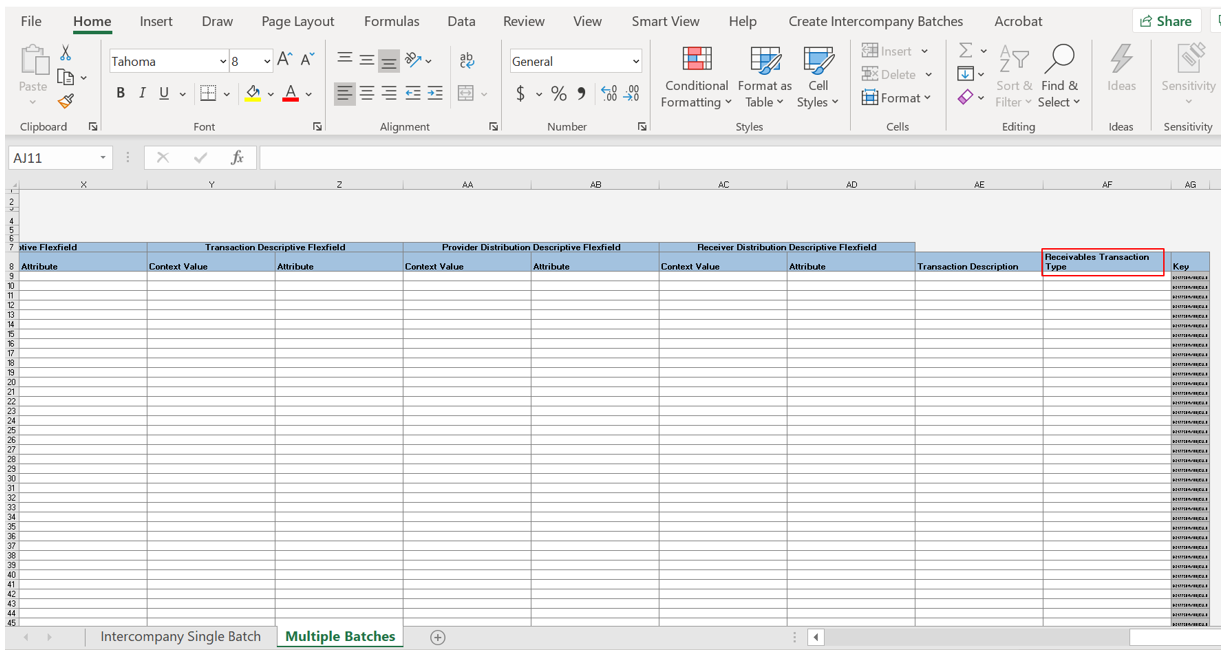Screen dimensions: 1224x650
Task: Add a new sheet plus icon
Action: (x=437, y=637)
